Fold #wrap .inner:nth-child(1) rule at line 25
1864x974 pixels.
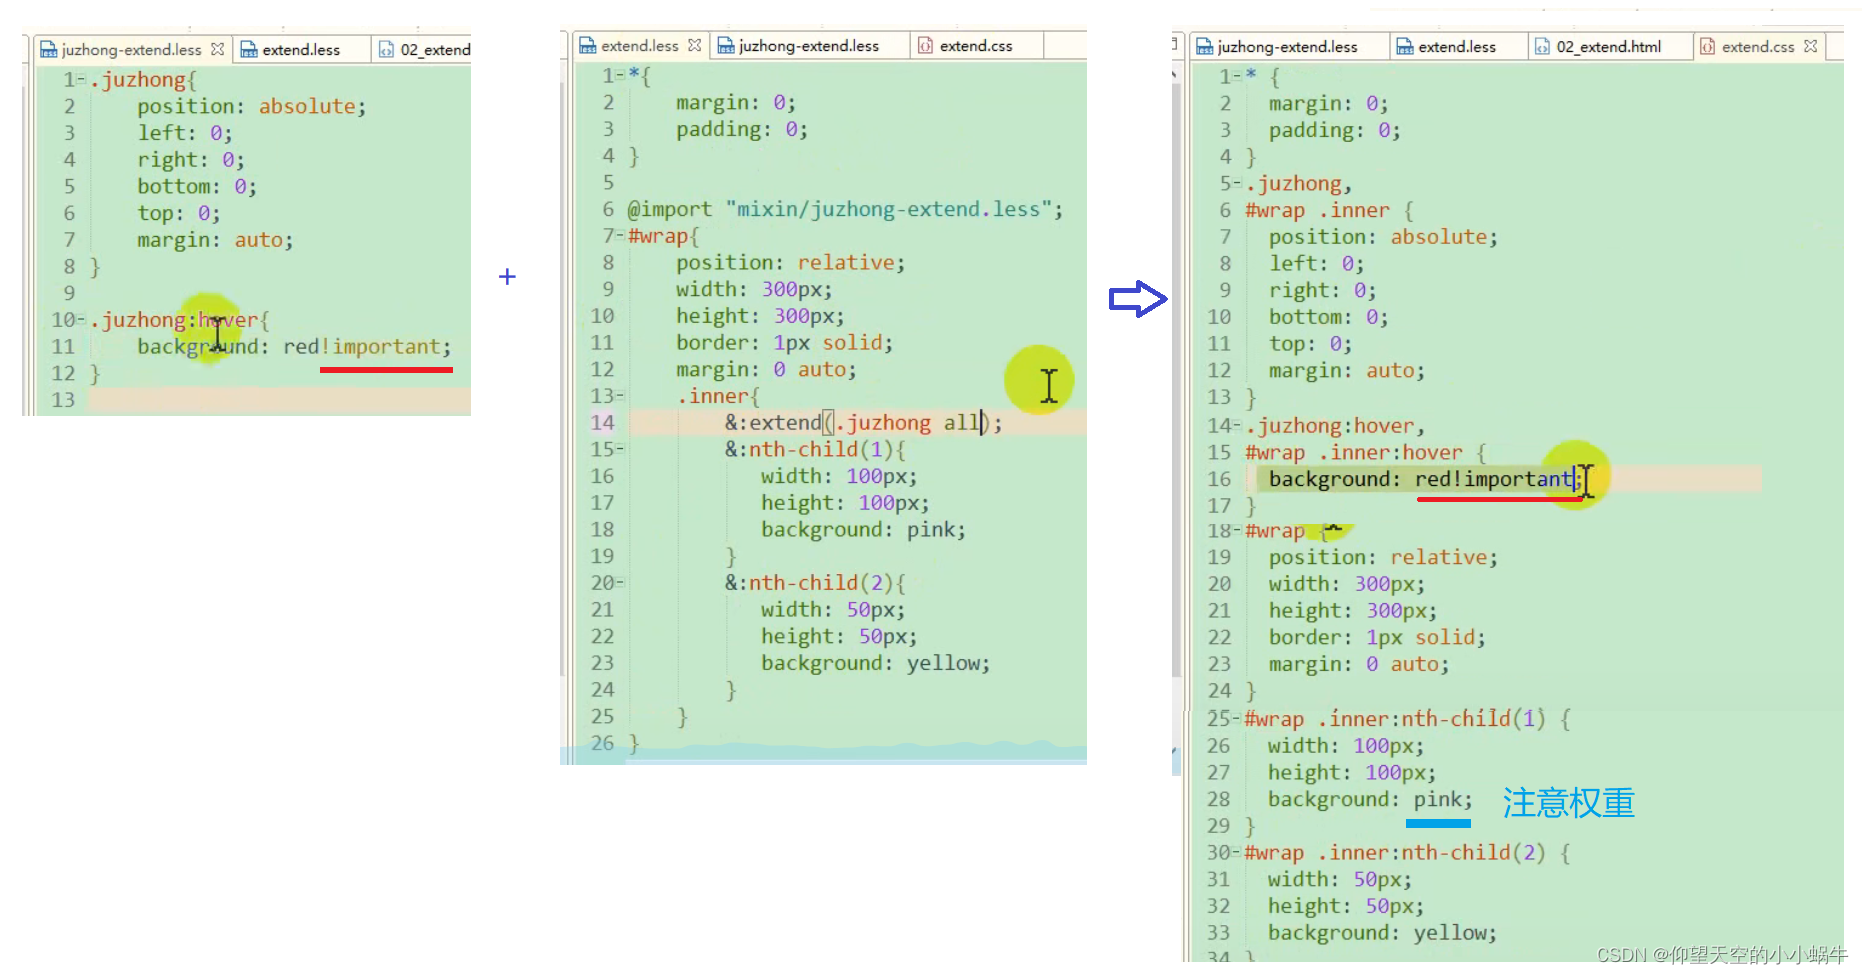(x=1237, y=719)
